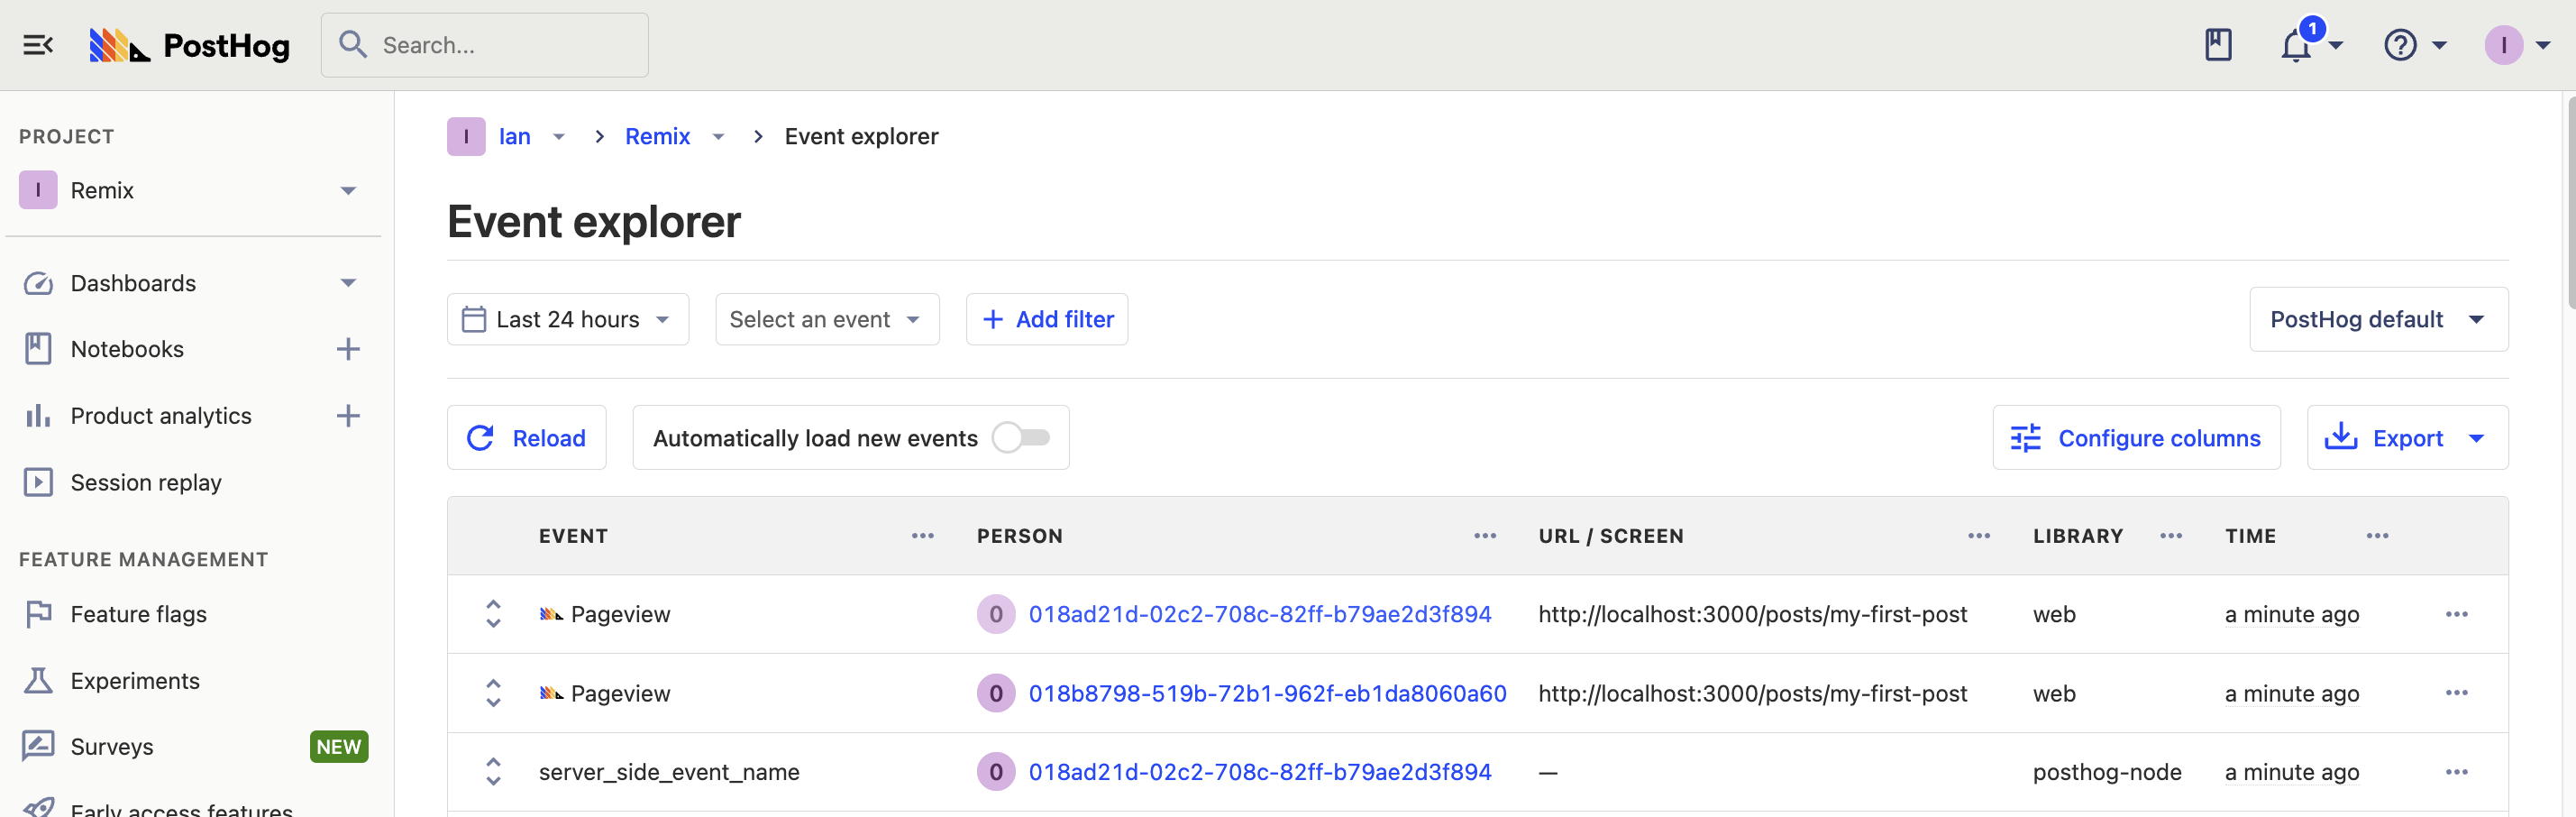Open person link 018b8798-519b-72b1-962f-eb1da8060a60
Screen dimensions: 2576x817
(1267, 694)
